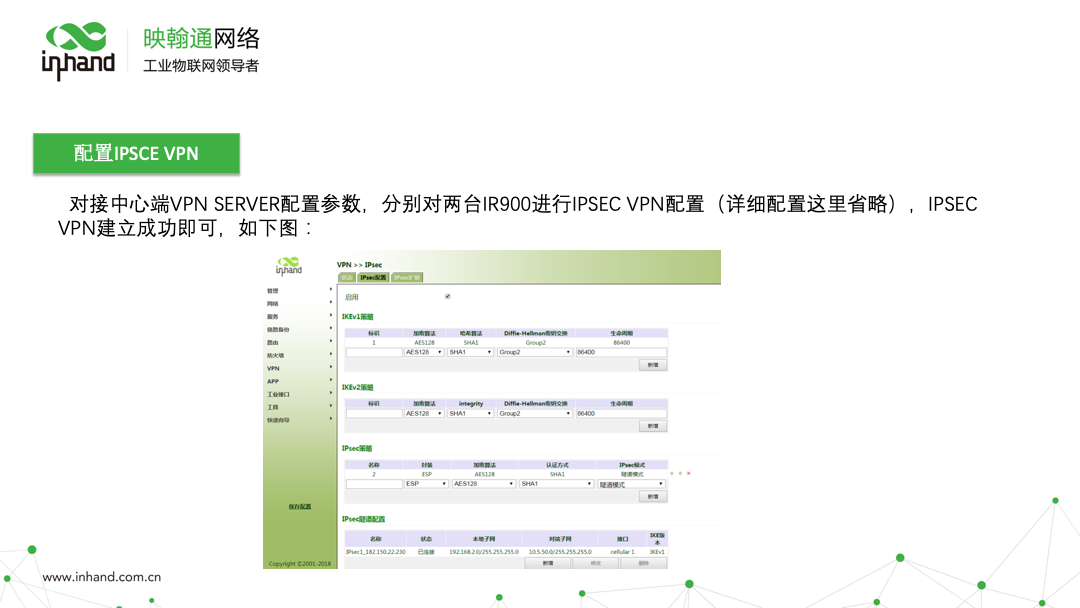Screen dimensions: 1080x608
Task: Open IKEv1 encryption algorithm AES128 dropdown
Action: (x=423, y=352)
